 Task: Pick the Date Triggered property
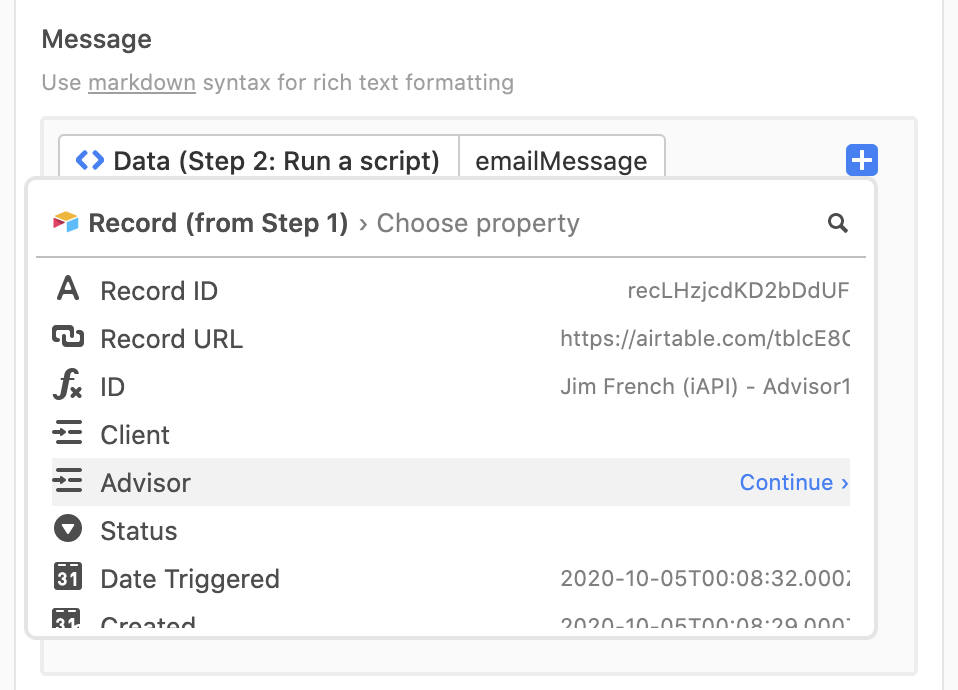tap(451, 578)
